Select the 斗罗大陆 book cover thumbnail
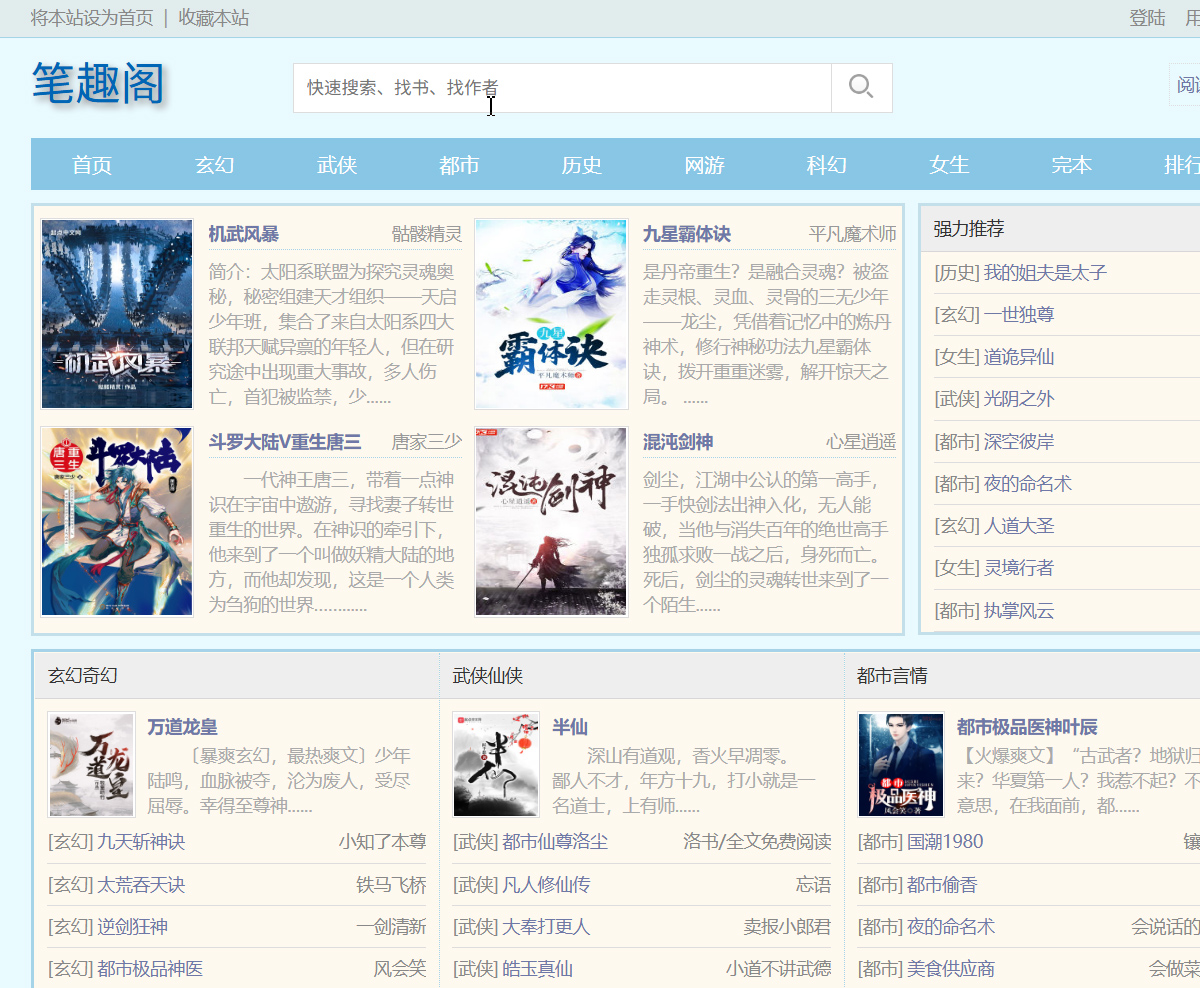 click(117, 521)
